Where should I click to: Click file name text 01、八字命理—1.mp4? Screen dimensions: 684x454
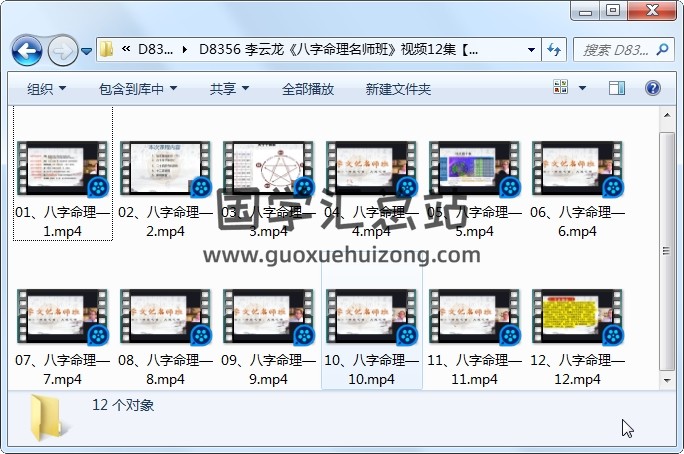tap(62, 222)
